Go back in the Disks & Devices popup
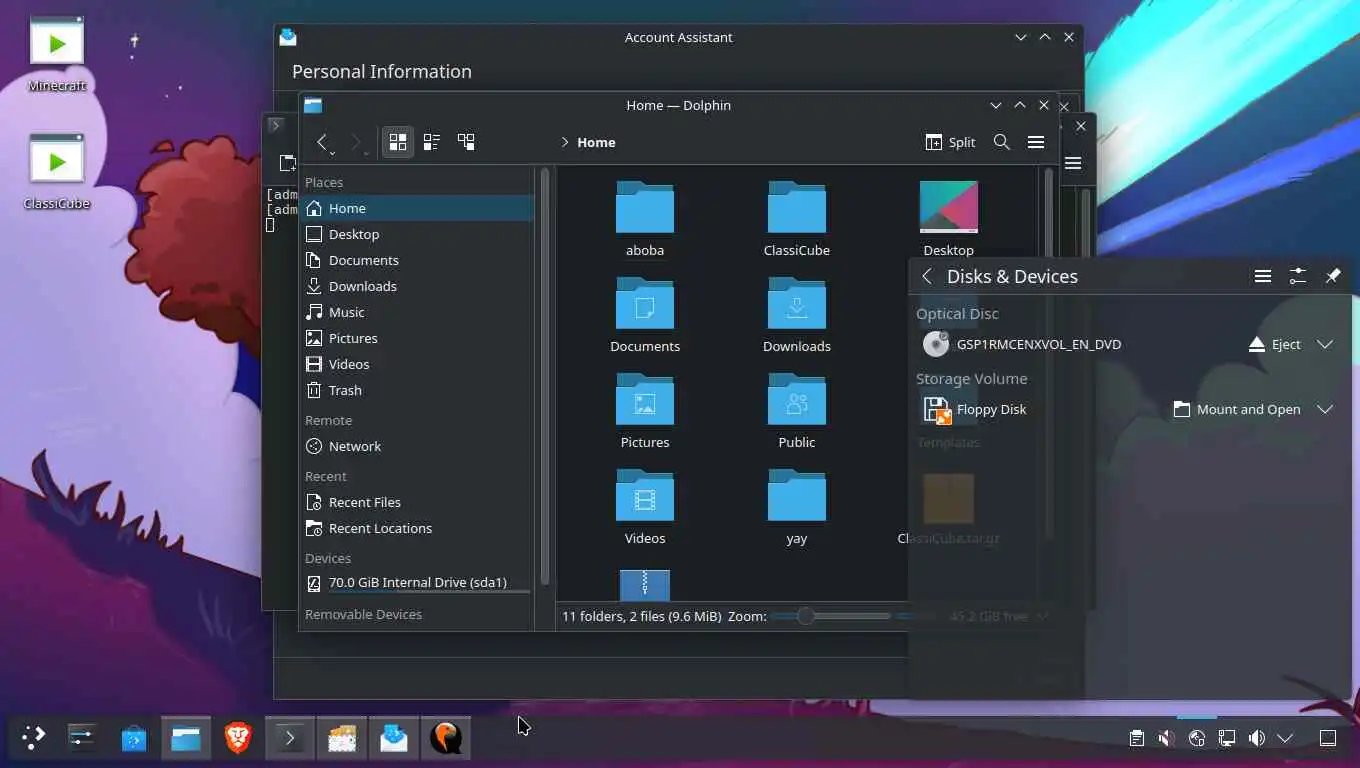Viewport: 1360px width, 768px height. [927, 277]
